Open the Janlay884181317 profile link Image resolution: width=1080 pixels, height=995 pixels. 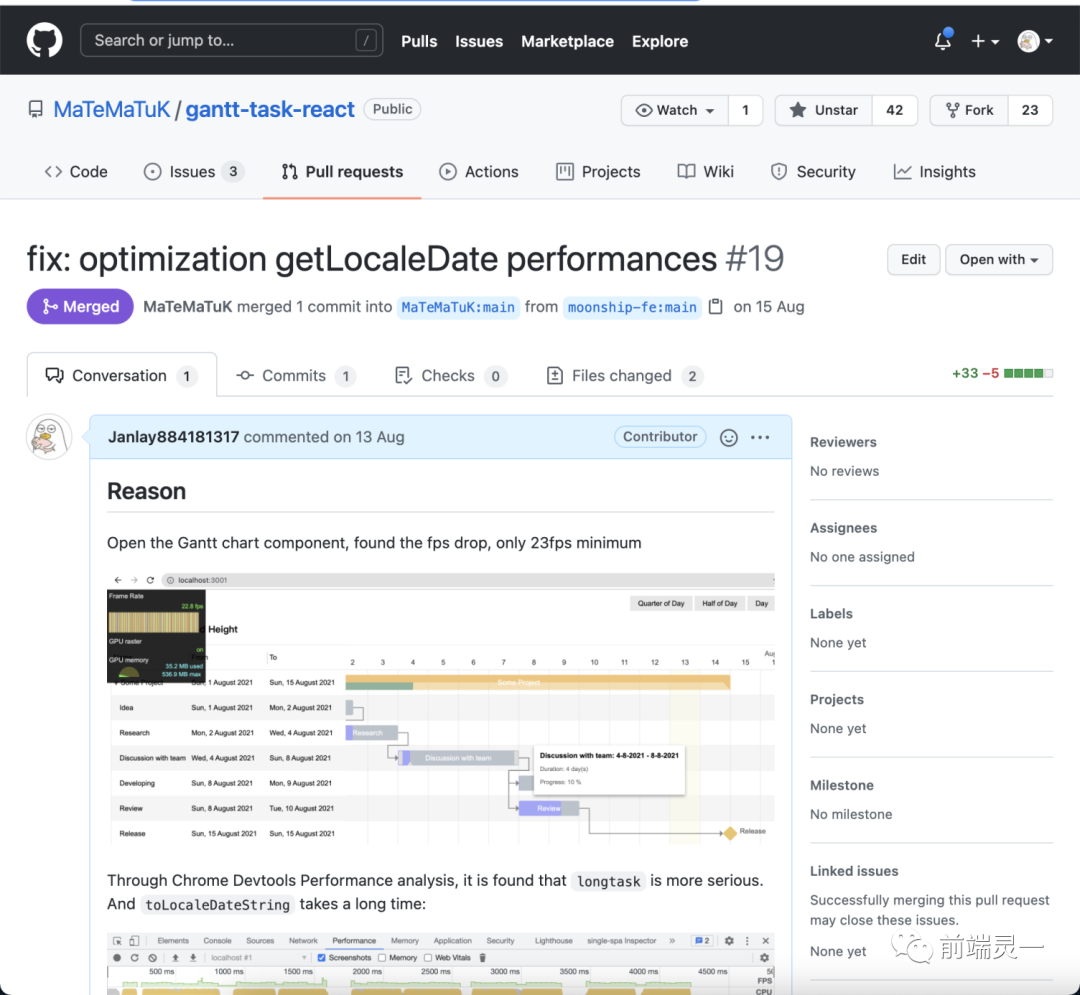tap(174, 437)
